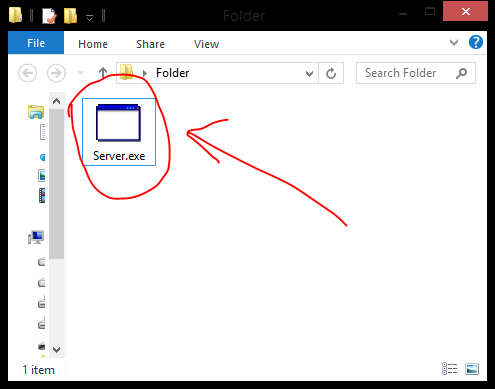495x389 pixels.
Task: Open Help via the question mark icon
Action: pyautogui.click(x=476, y=42)
